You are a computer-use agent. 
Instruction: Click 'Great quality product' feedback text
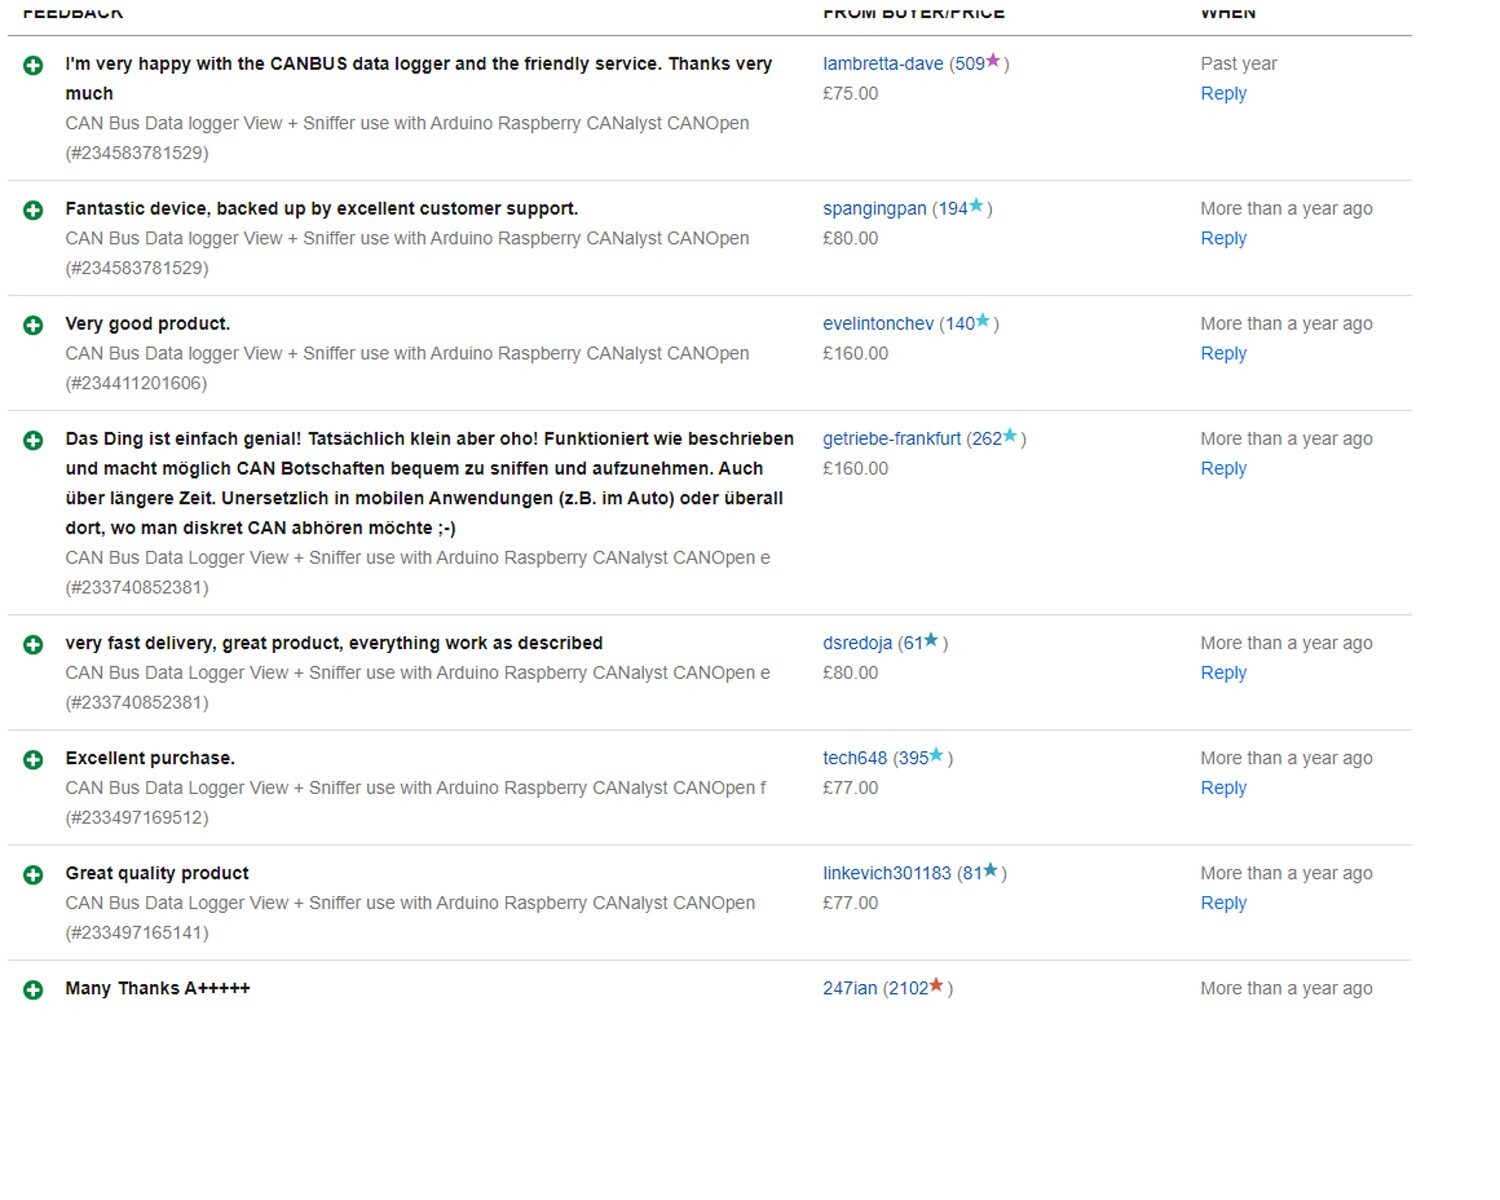click(x=157, y=873)
